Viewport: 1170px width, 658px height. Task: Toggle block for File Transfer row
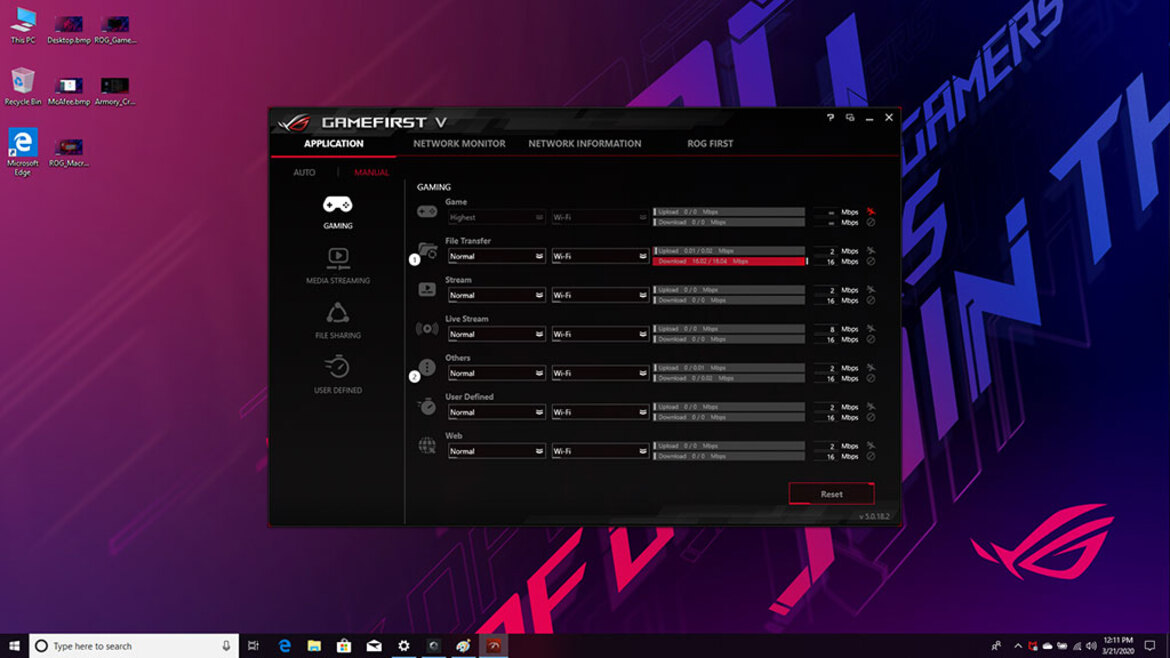(870, 261)
